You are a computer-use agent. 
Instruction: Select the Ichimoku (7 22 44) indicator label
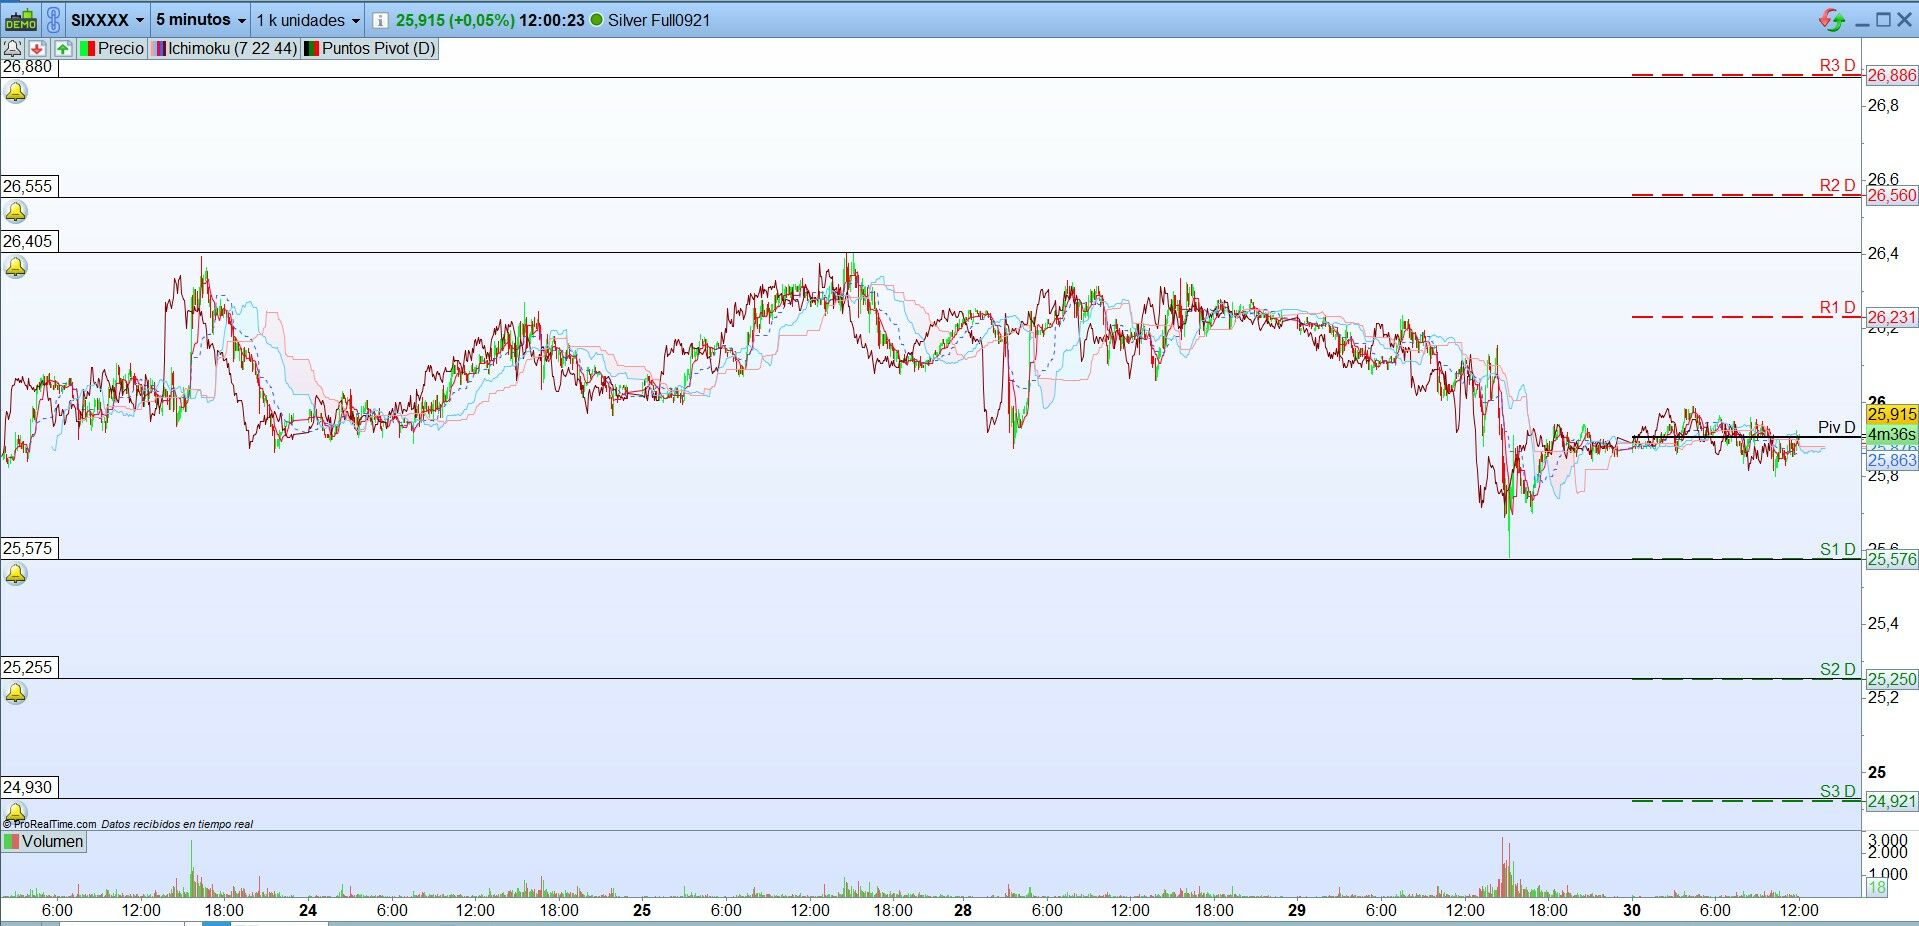tap(225, 48)
